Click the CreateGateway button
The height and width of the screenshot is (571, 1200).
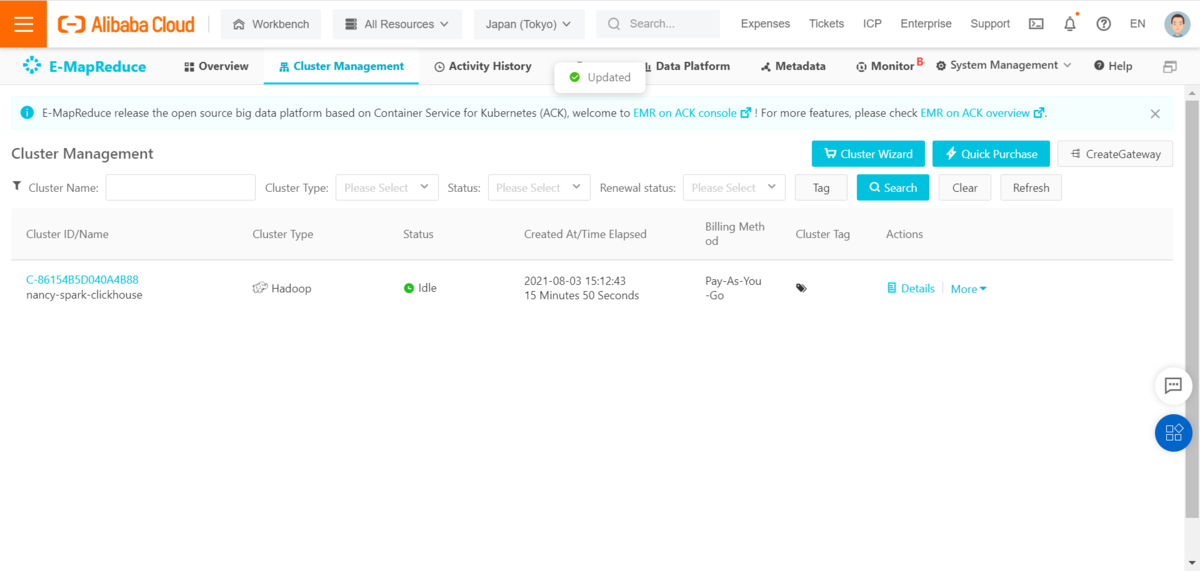[x=1115, y=154]
